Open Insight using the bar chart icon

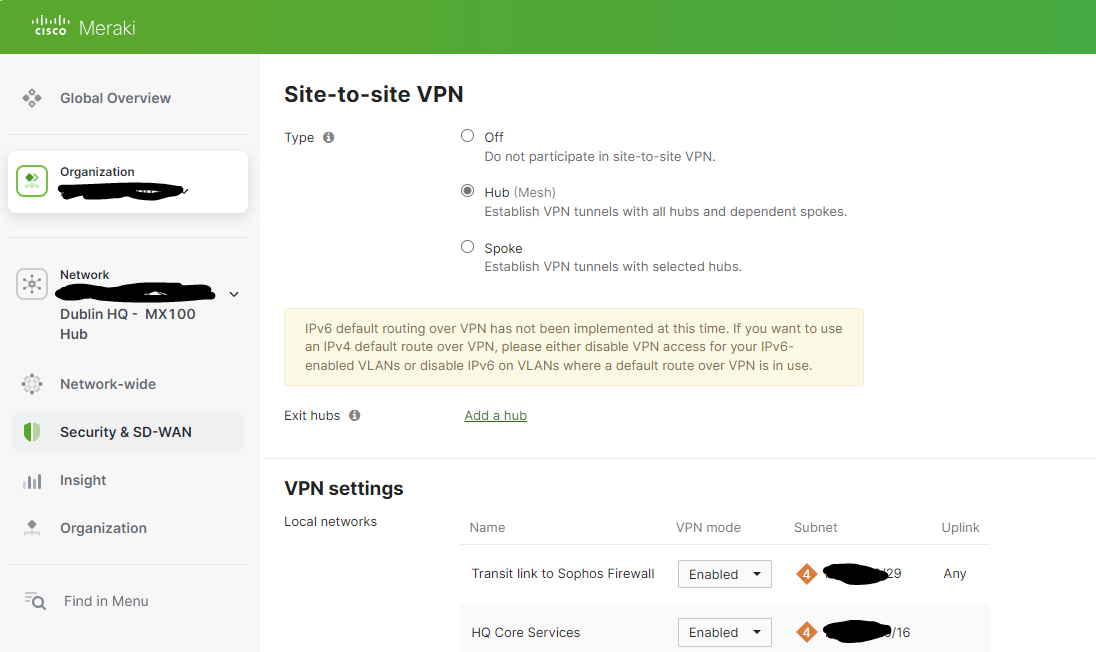(31, 479)
